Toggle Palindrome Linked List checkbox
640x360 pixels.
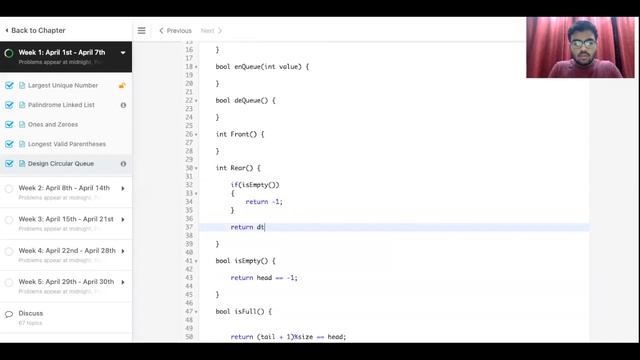tap(9, 105)
